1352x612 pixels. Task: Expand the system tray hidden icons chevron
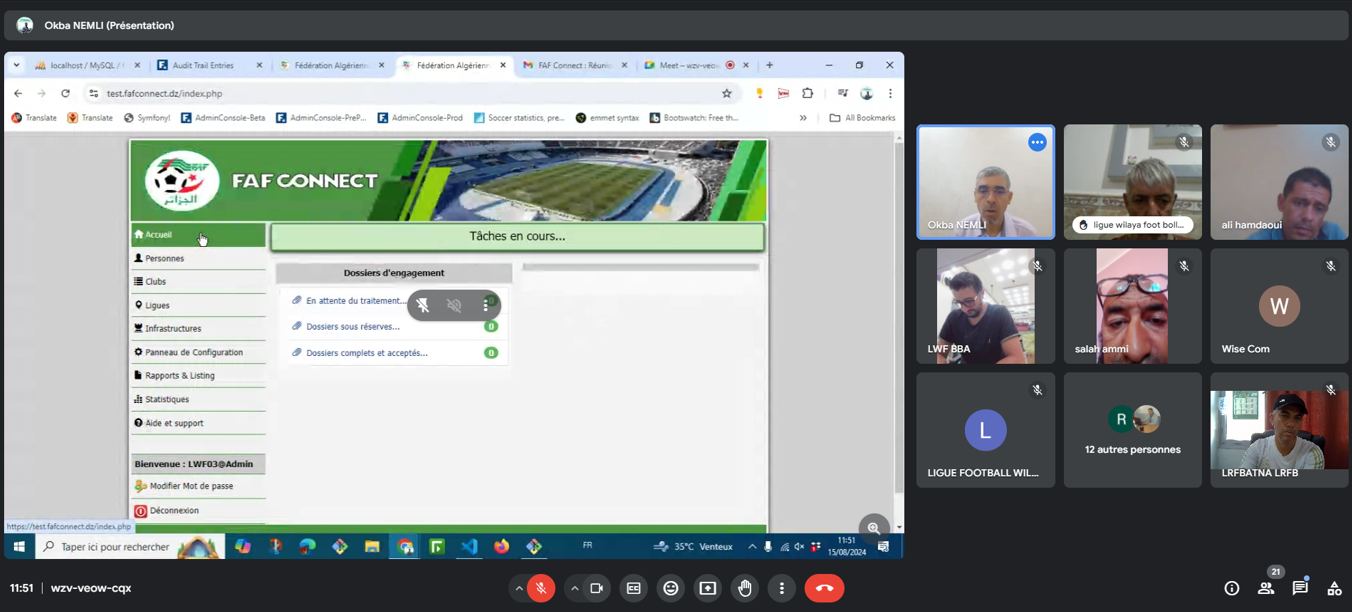[x=752, y=547]
